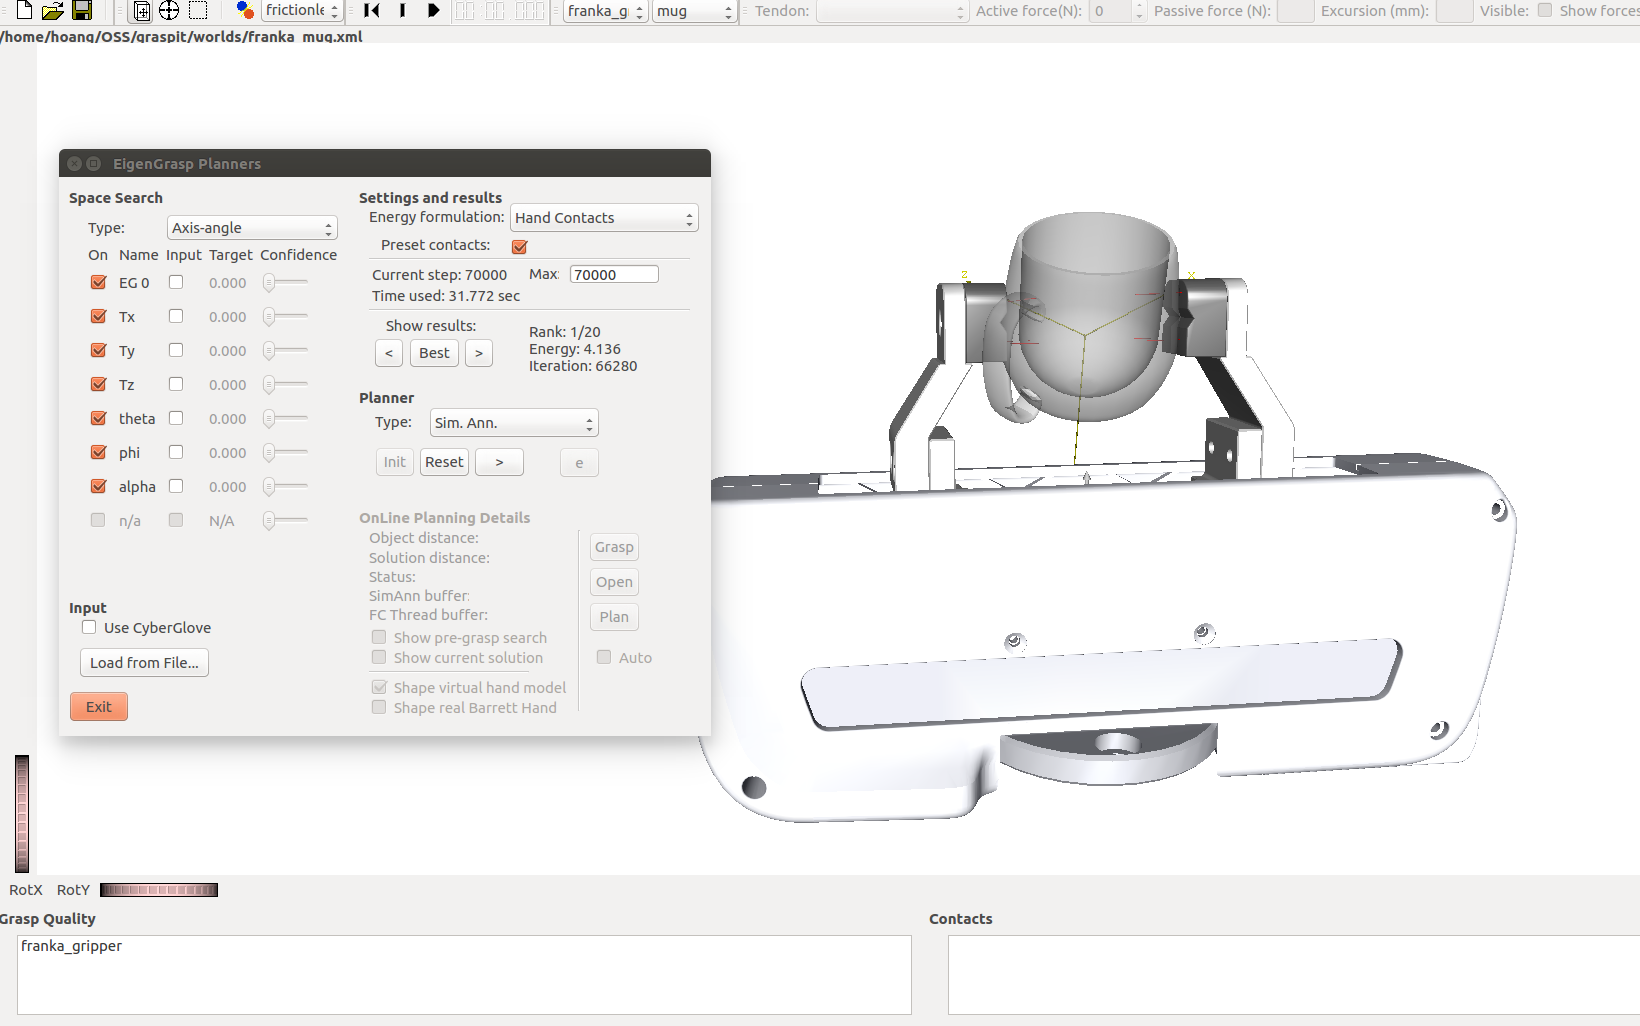Play the dynamics simulation
The image size is (1640, 1026).
433,10
